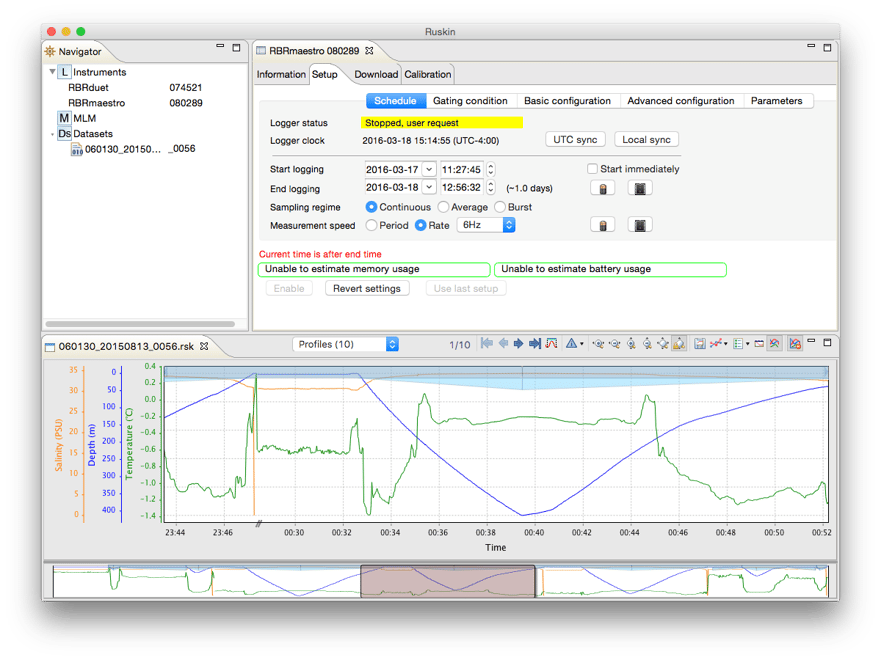The height and width of the screenshot is (660, 881).
Task: Click the save plot icon in toolbar
Action: pyautogui.click(x=700, y=344)
